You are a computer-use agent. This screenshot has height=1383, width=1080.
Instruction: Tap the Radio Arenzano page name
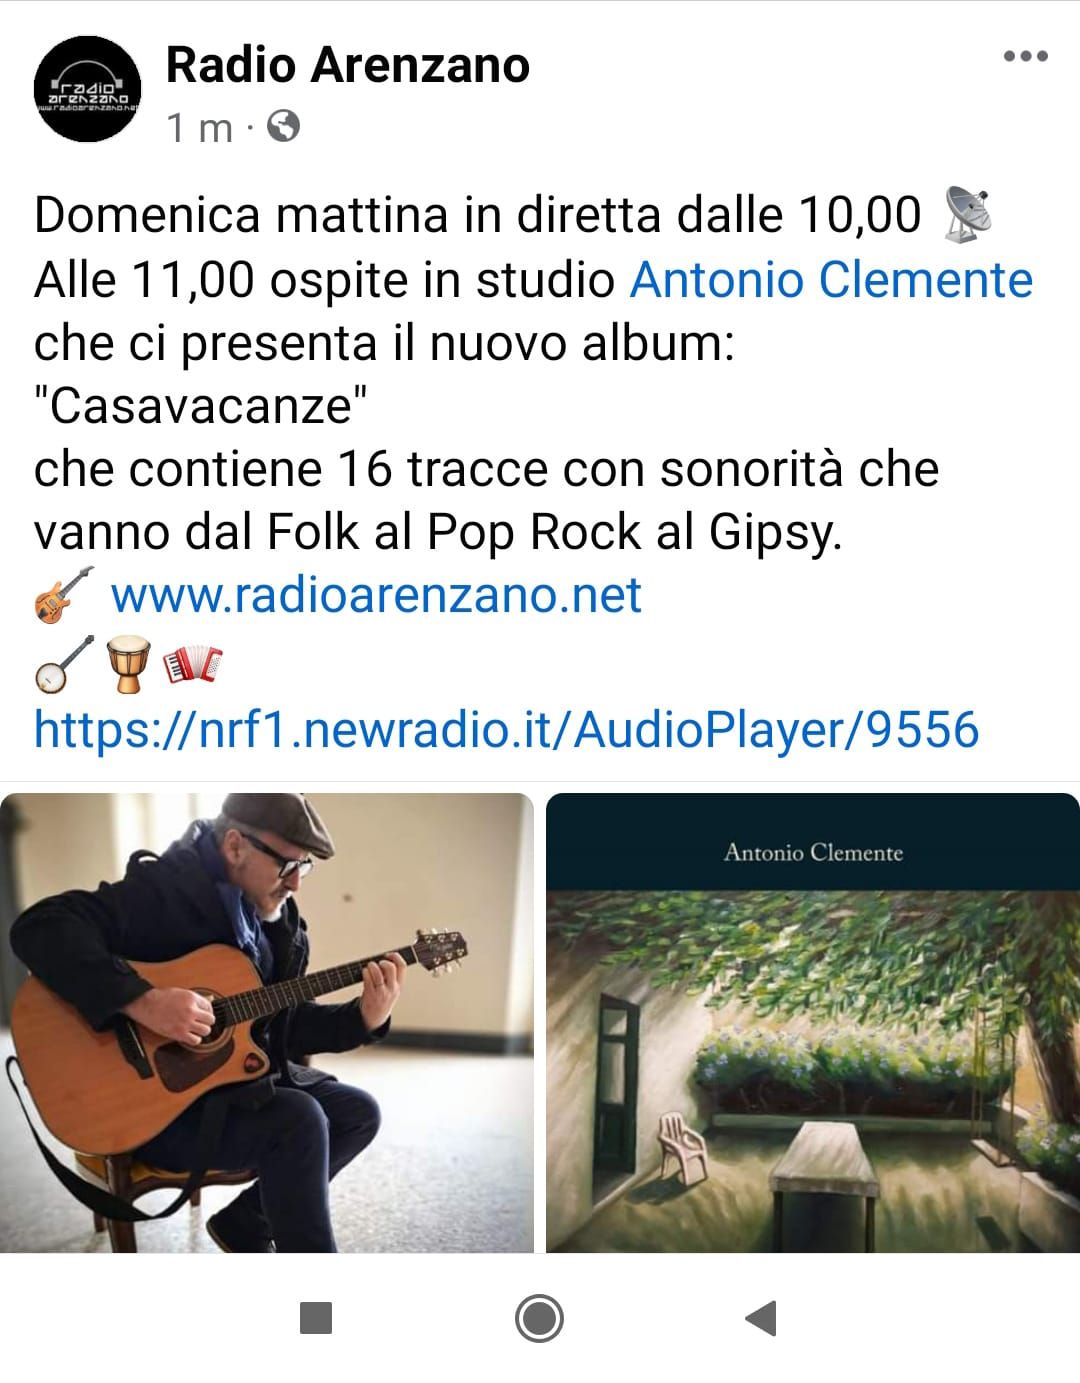[347, 65]
